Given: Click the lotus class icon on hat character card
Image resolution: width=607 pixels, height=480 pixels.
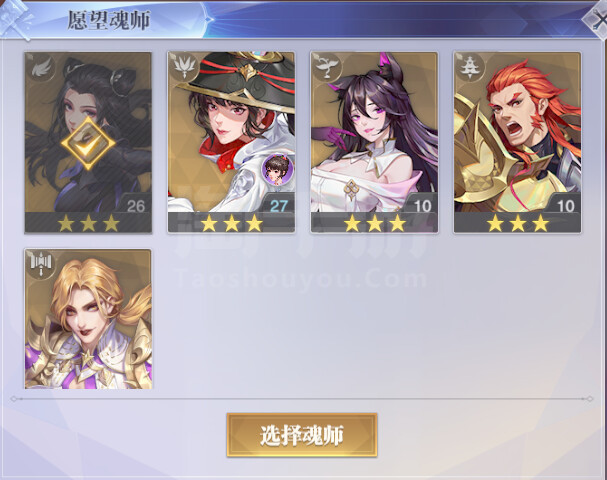Looking at the screenshot, I should 183,67.
